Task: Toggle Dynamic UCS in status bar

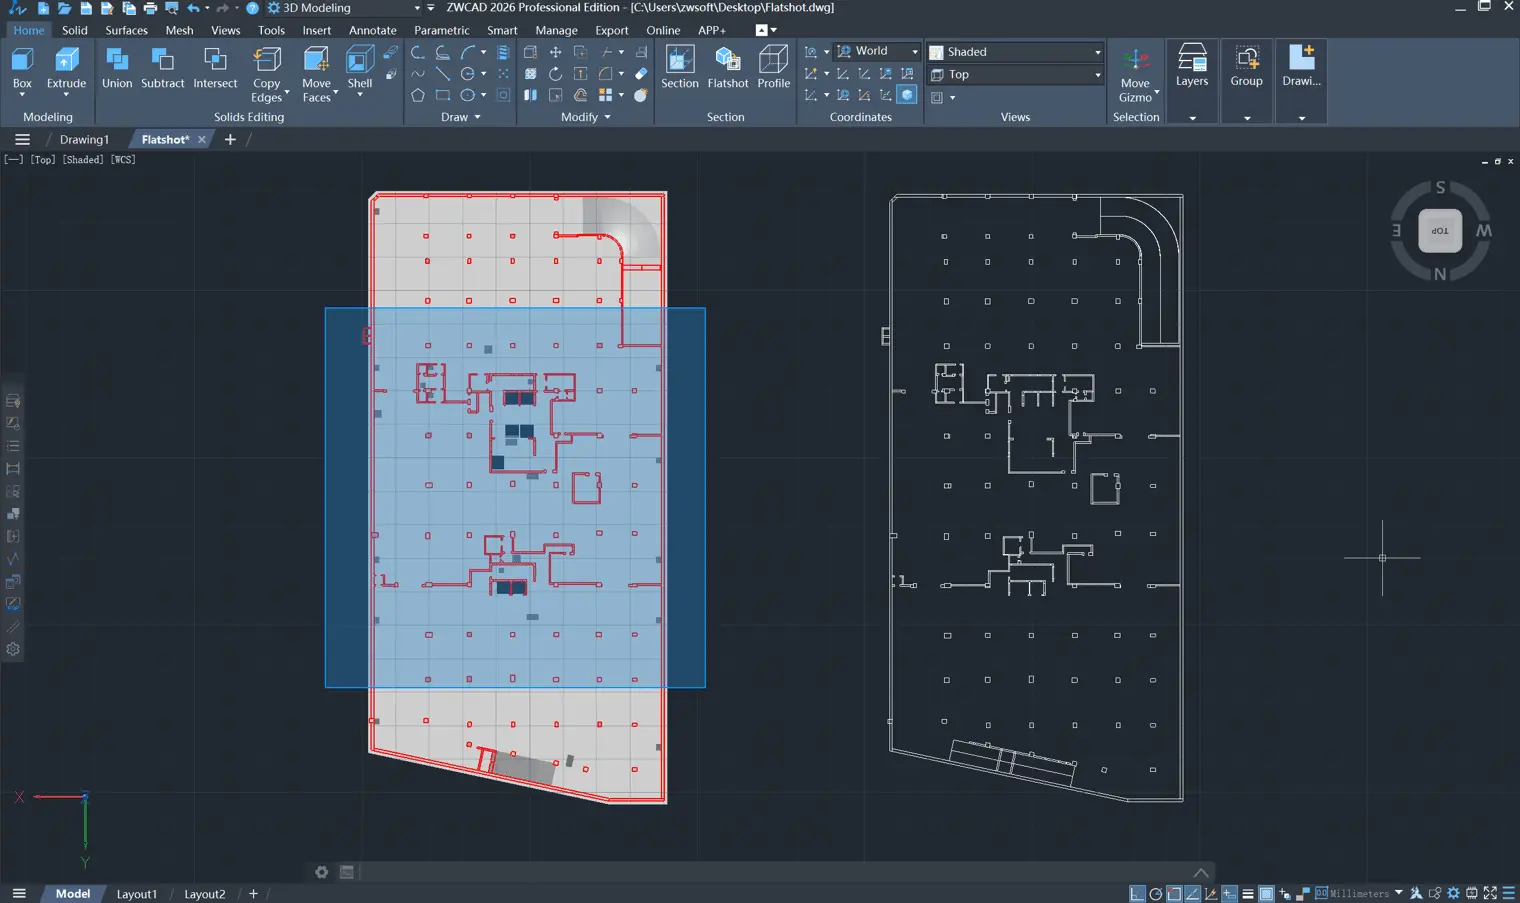Action: [x=1211, y=893]
